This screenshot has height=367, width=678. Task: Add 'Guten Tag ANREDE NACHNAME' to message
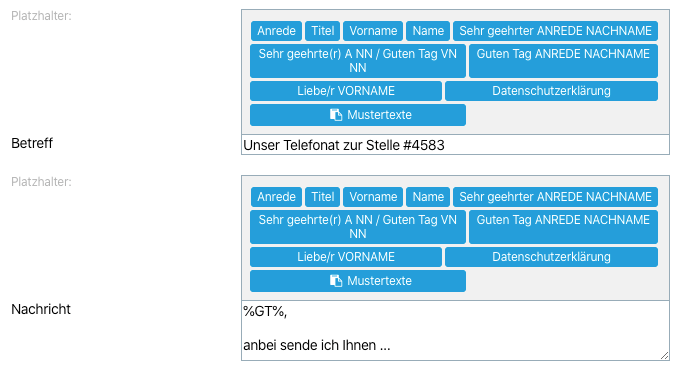(x=563, y=227)
